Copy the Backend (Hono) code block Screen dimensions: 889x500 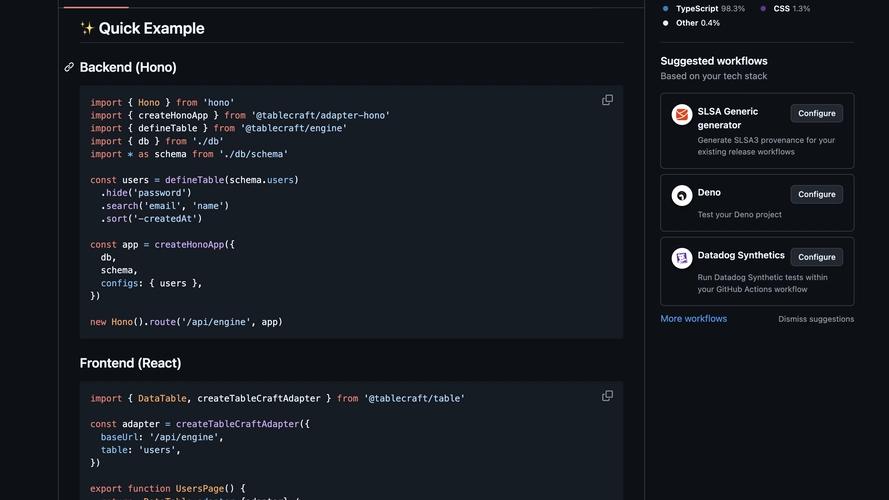[607, 100]
